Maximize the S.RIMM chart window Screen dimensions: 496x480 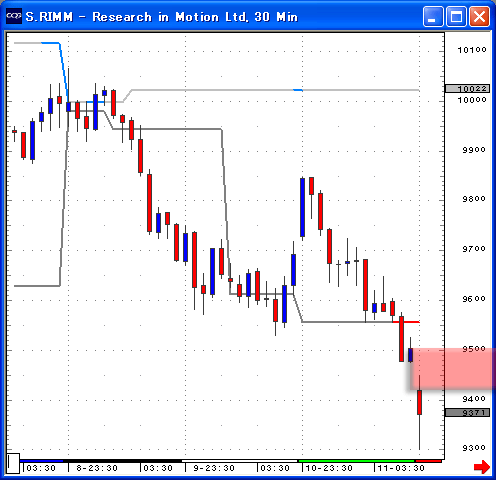[x=456, y=16]
